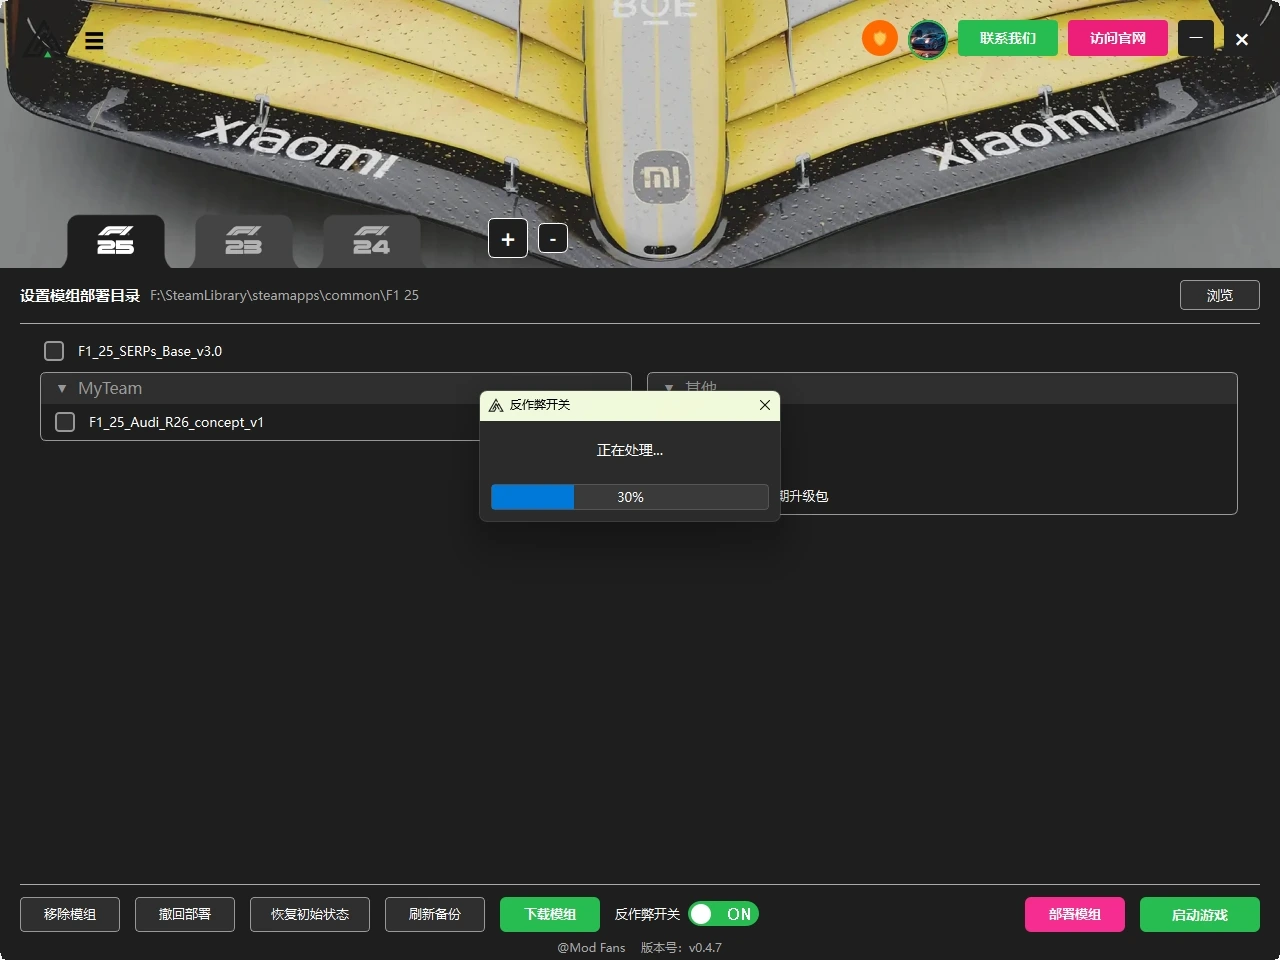Click the mod deployment directory path
Viewport: 1280px width, 960px height.
click(284, 295)
